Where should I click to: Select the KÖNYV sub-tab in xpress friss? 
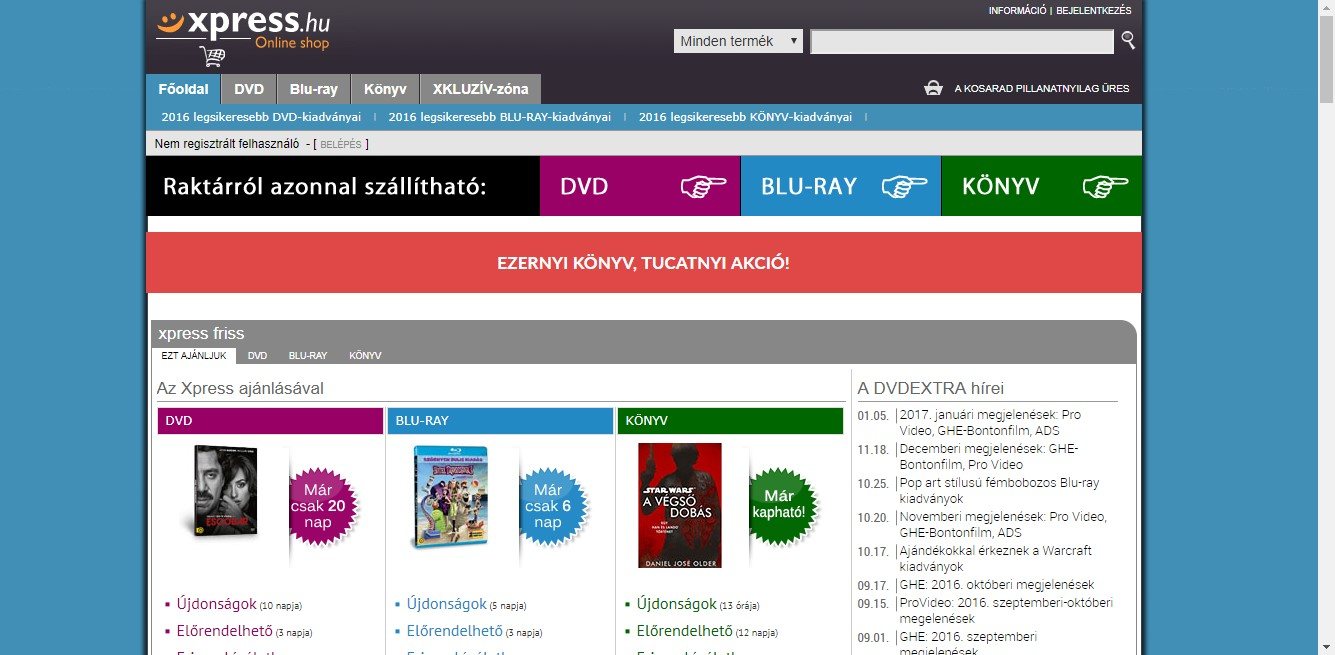point(365,356)
